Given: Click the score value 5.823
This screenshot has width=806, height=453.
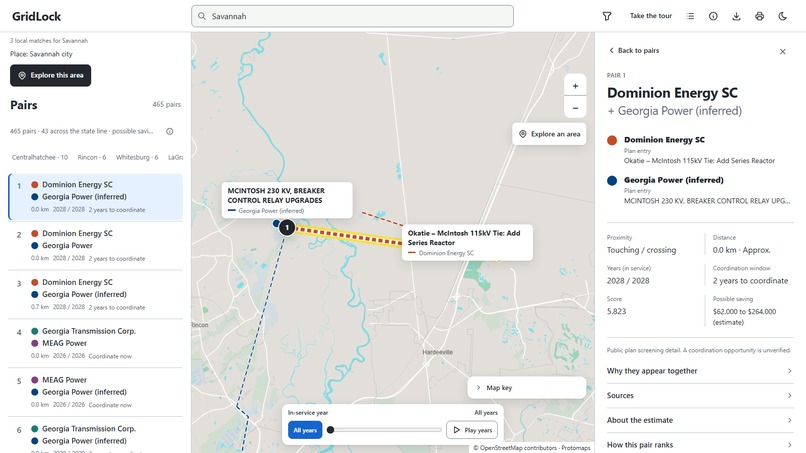Looking at the screenshot, I should tap(616, 311).
